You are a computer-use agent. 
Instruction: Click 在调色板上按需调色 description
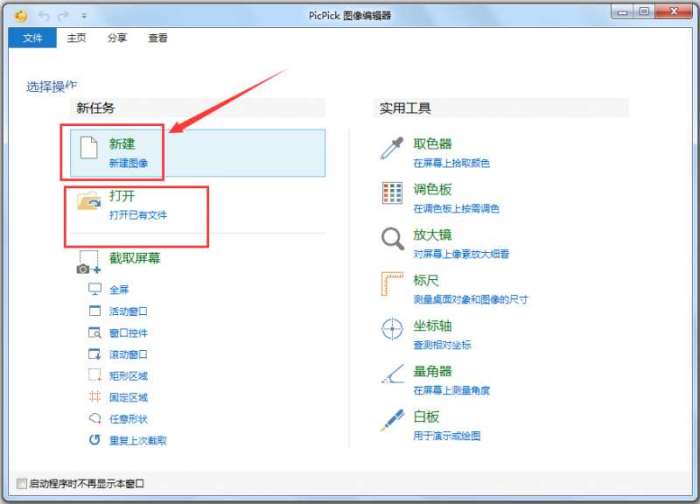tap(456, 208)
